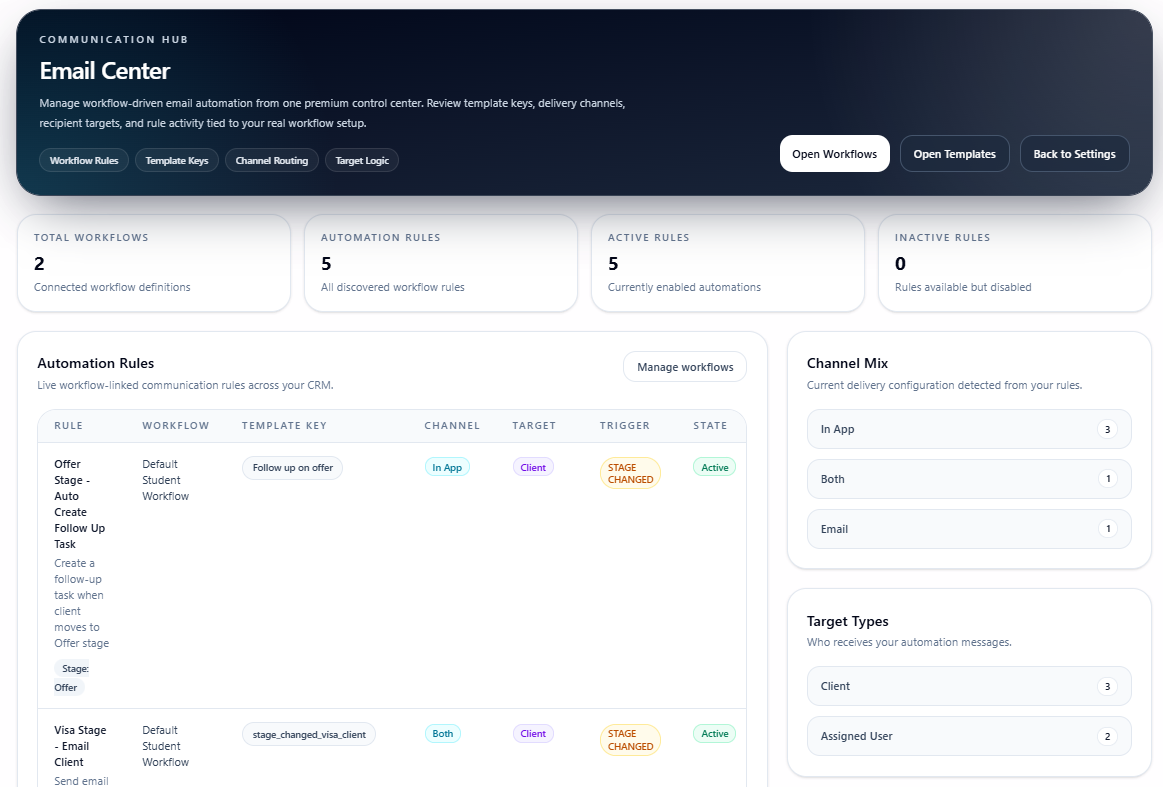Click Default Student Workflow in Offer Stage row
Screen dimensions: 1163x787
(165, 480)
